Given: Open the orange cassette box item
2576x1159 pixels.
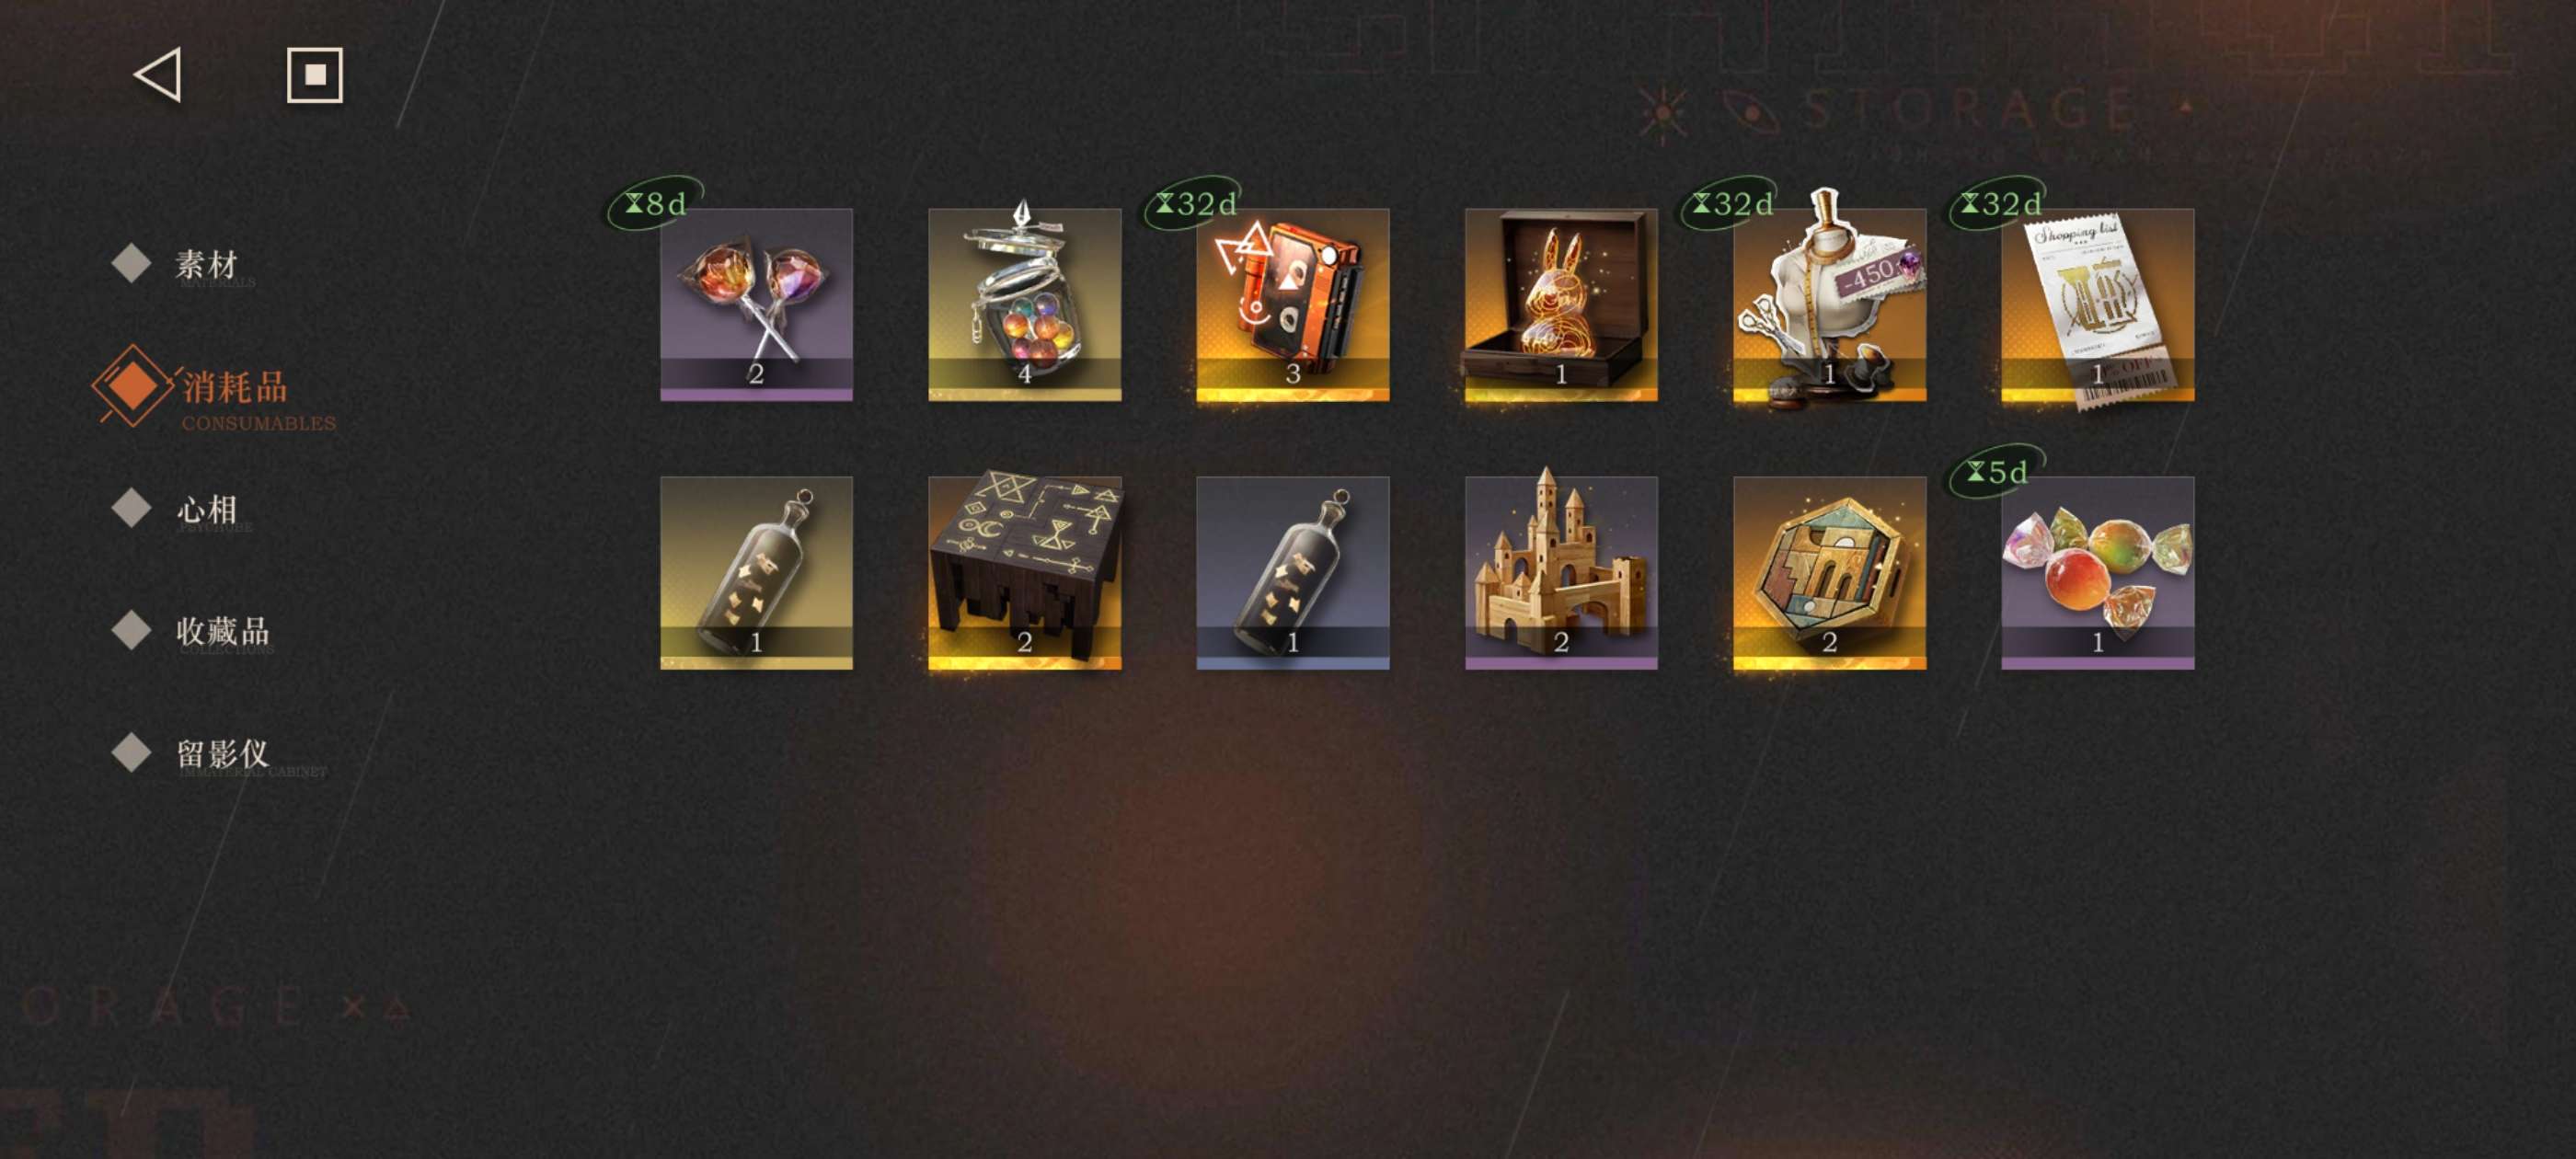Looking at the screenshot, I should (1292, 304).
